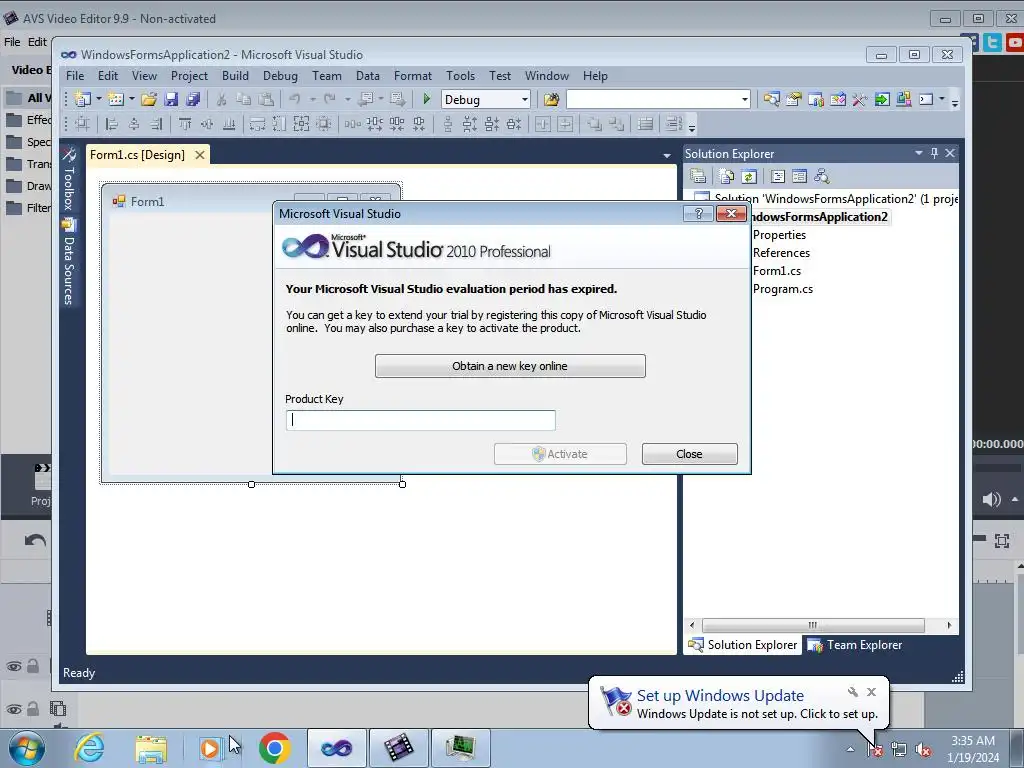Click Properties icon in Solution Explorer toolbar
Viewport: 1024px width, 768px height.
coord(698,176)
